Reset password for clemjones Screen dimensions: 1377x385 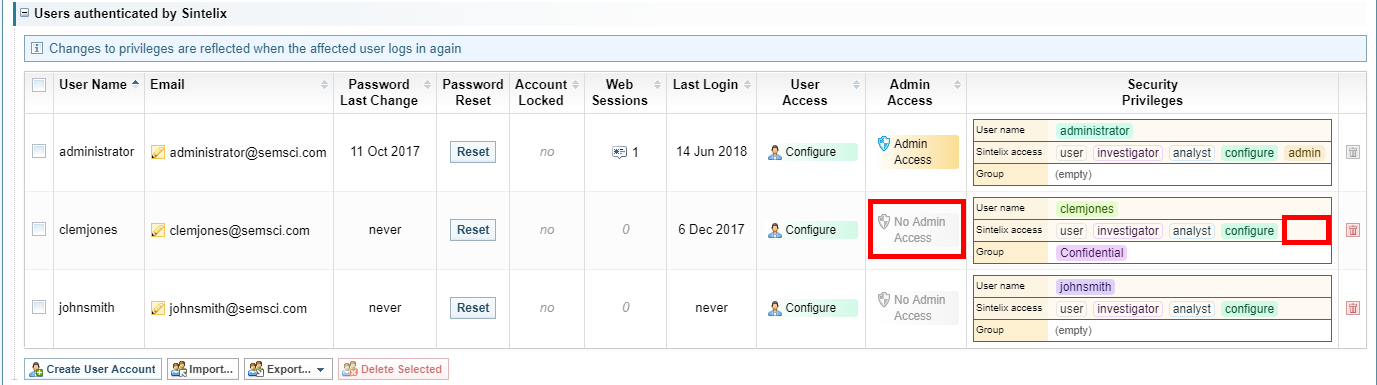(x=473, y=230)
